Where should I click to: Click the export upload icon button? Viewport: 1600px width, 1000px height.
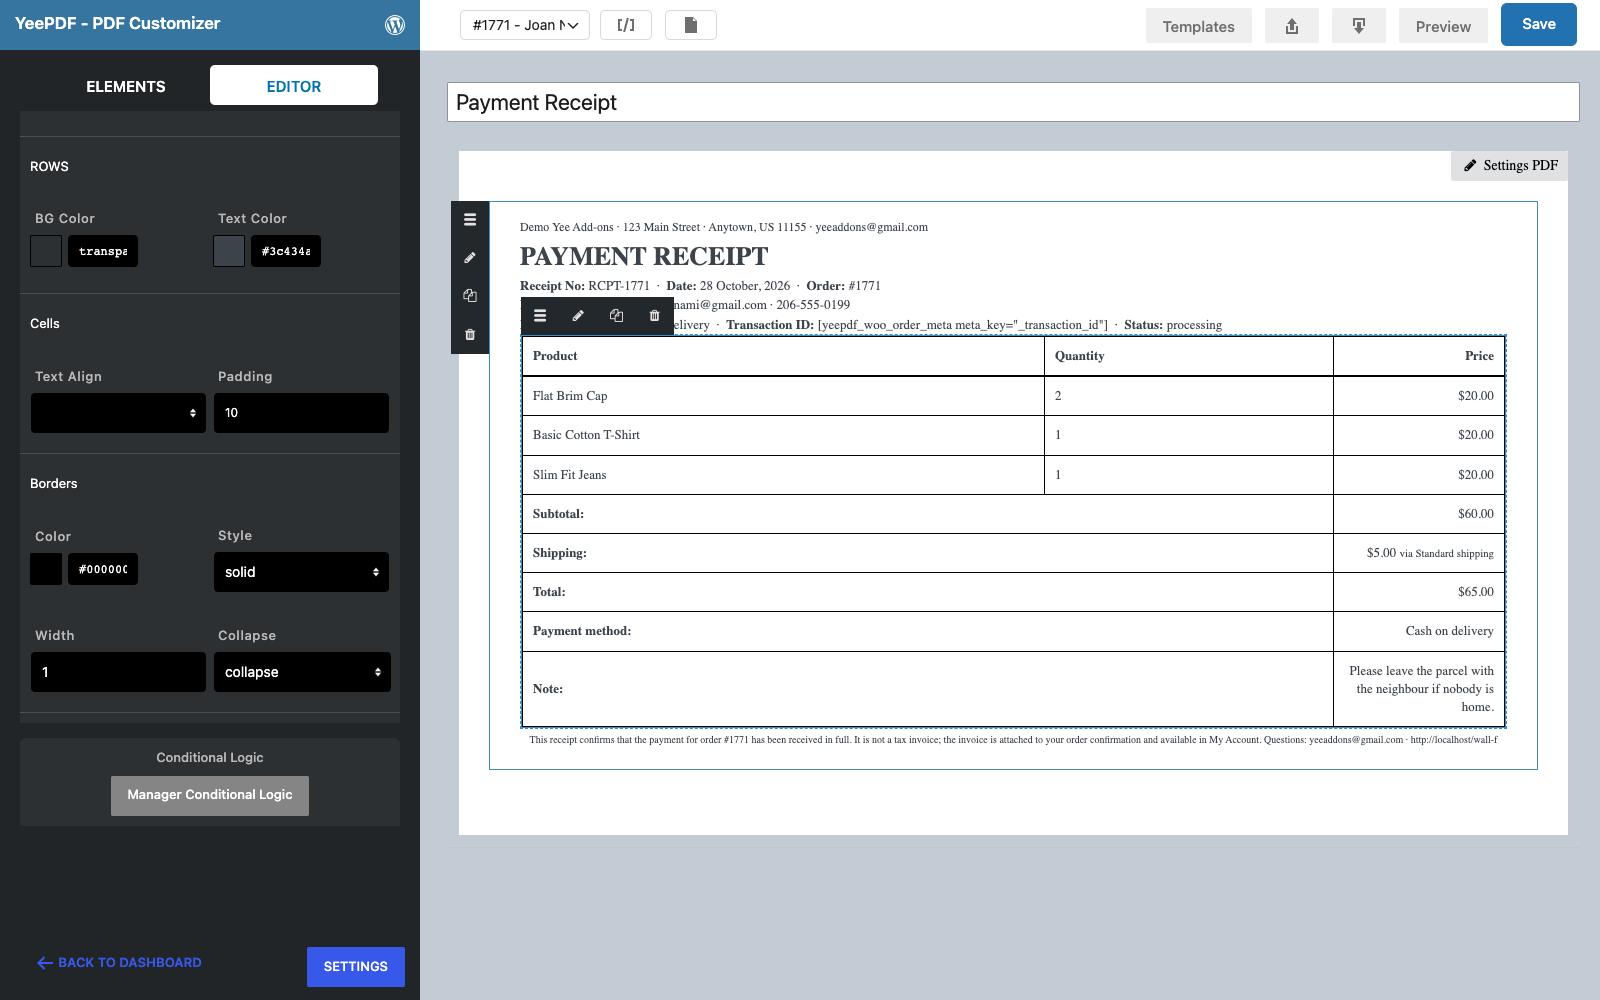click(x=1292, y=26)
